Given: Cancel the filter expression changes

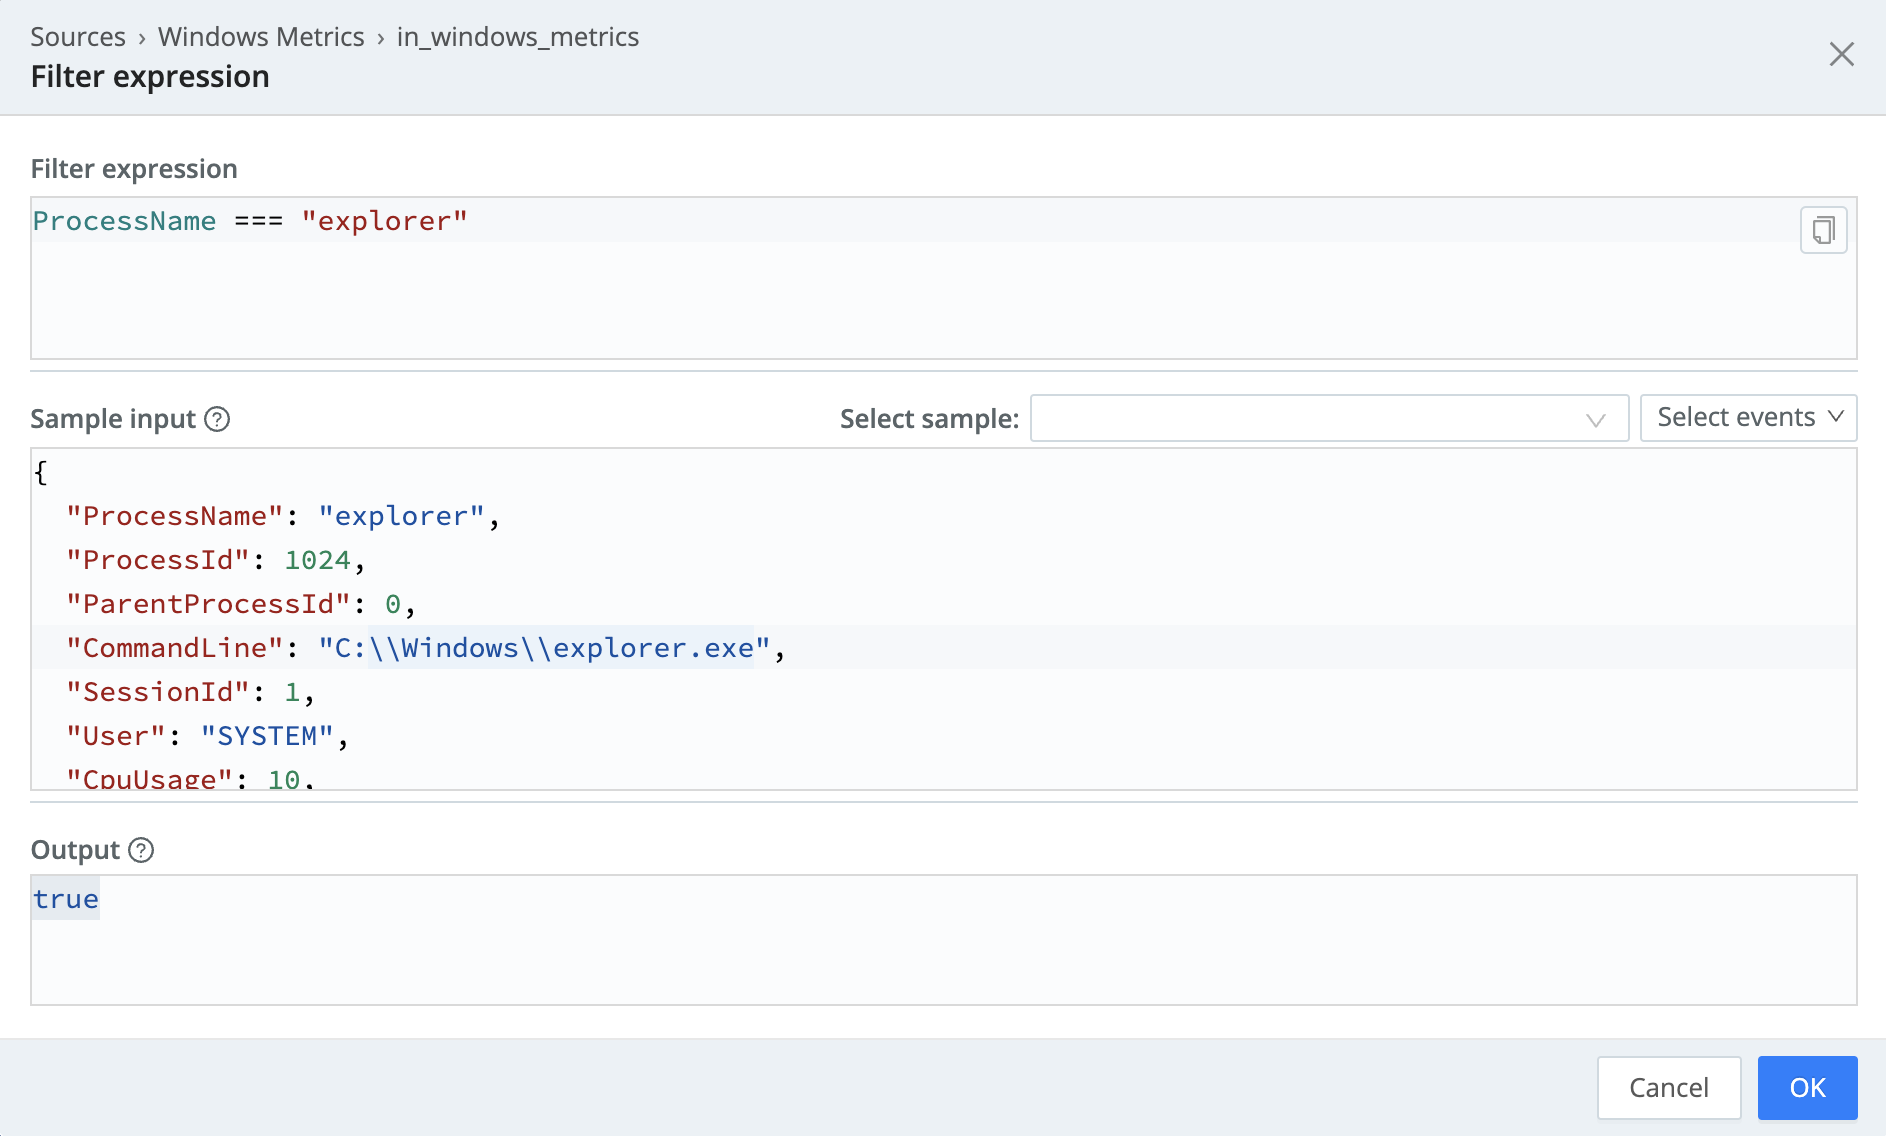Looking at the screenshot, I should [x=1668, y=1088].
